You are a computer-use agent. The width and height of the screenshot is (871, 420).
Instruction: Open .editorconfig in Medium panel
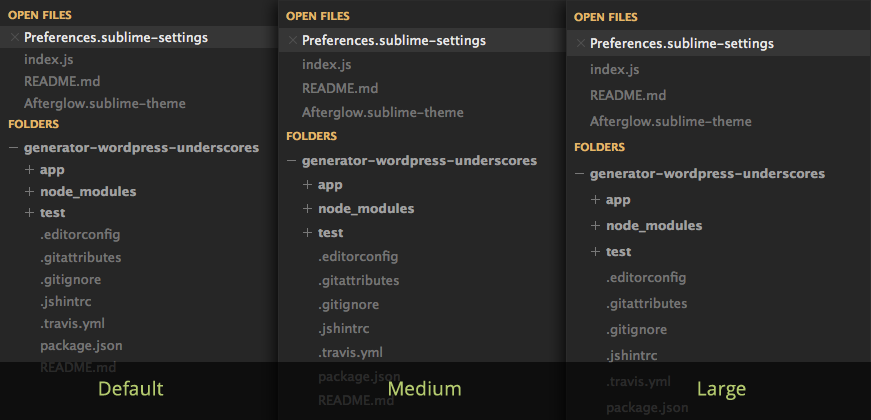pyautogui.click(x=358, y=257)
